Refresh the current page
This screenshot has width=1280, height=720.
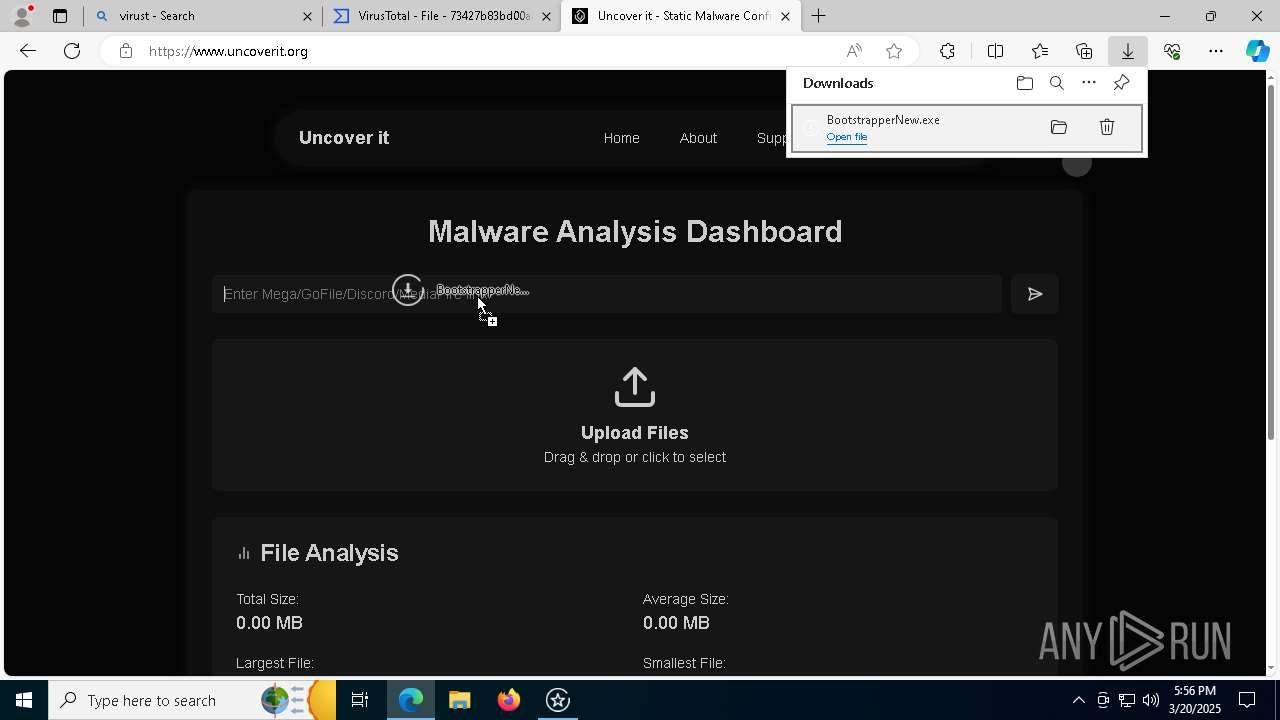click(72, 51)
